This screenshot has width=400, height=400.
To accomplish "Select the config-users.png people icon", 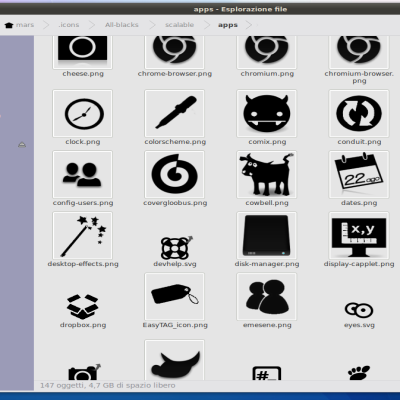I will click(82, 174).
